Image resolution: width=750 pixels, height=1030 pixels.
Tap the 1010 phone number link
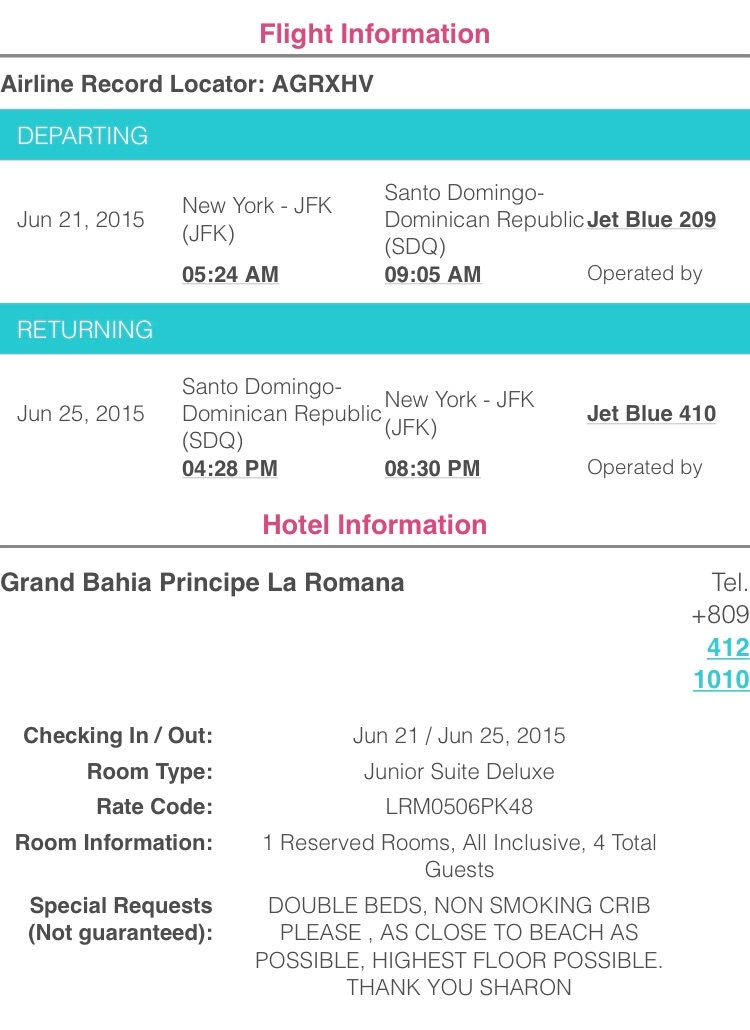click(x=721, y=680)
